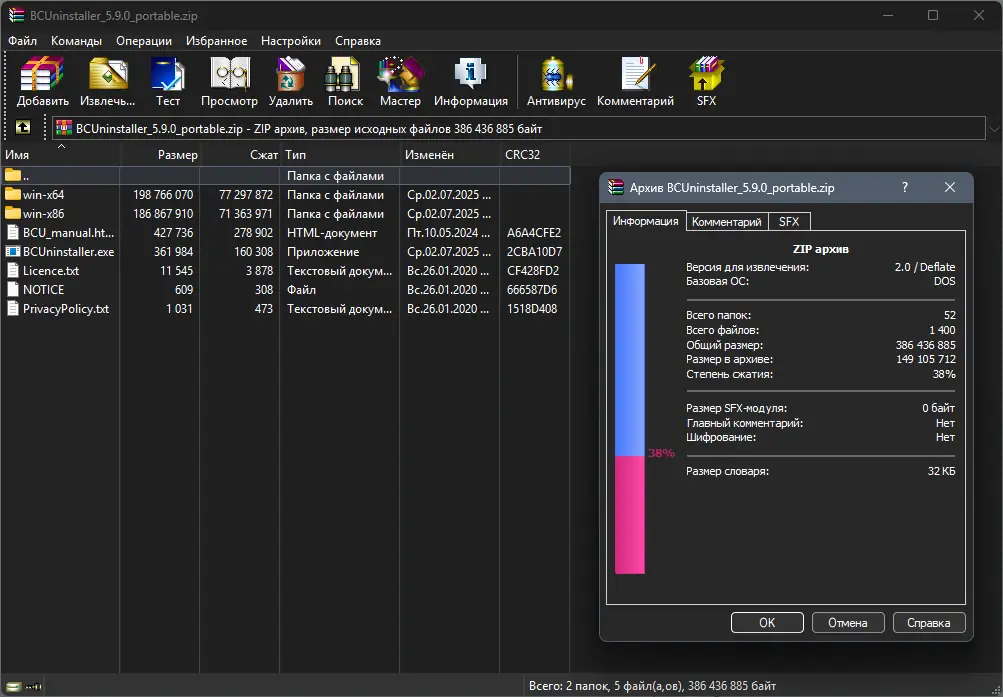Sort by the Сжат column header

240,155
